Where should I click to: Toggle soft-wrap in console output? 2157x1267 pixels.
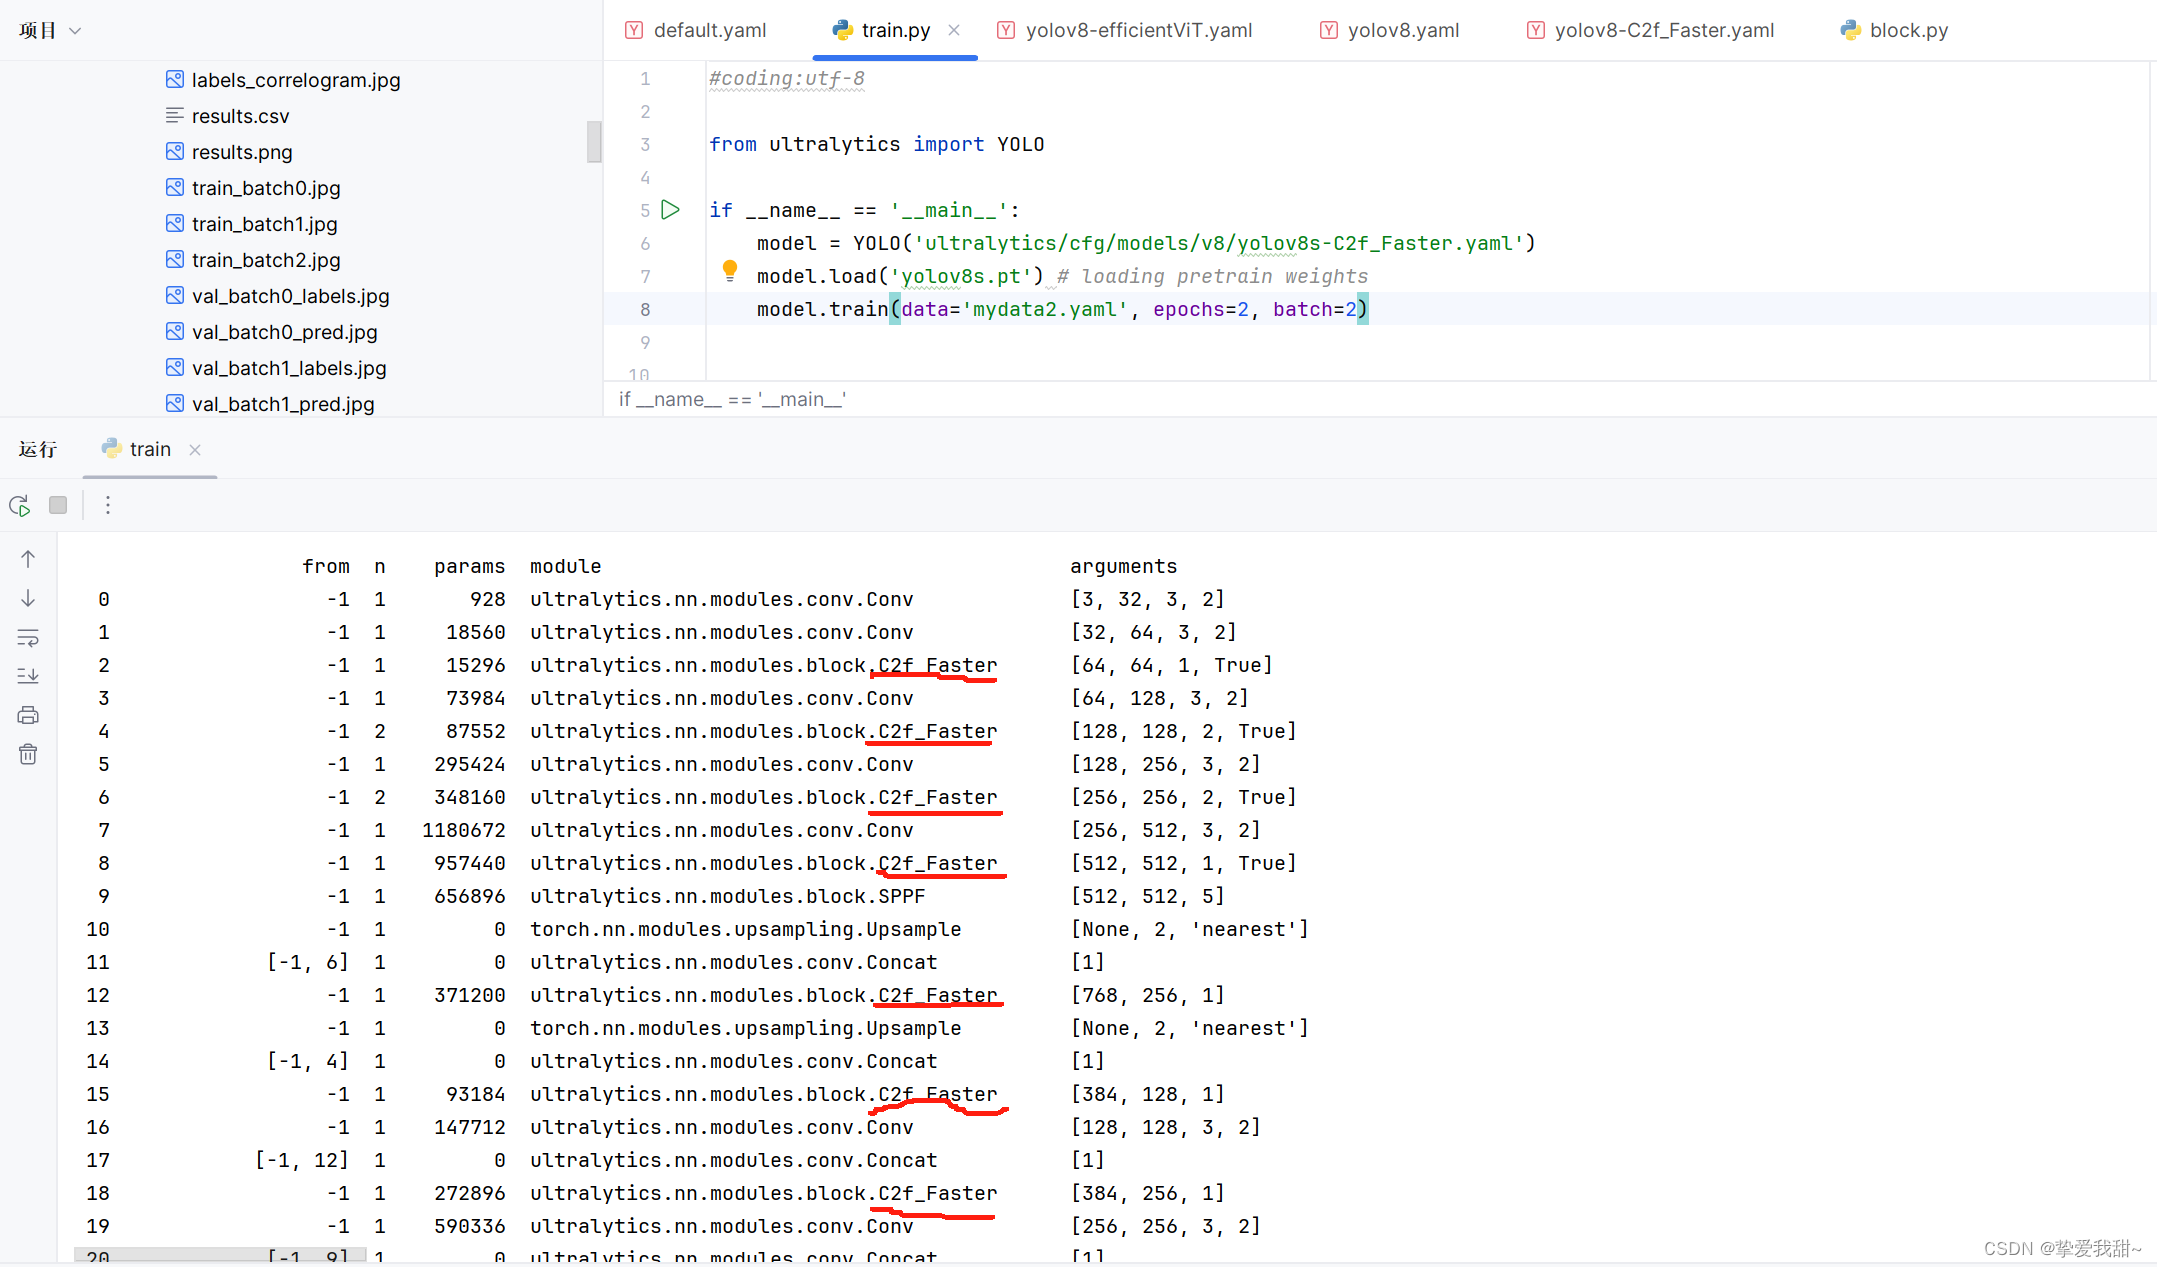pyautogui.click(x=28, y=637)
